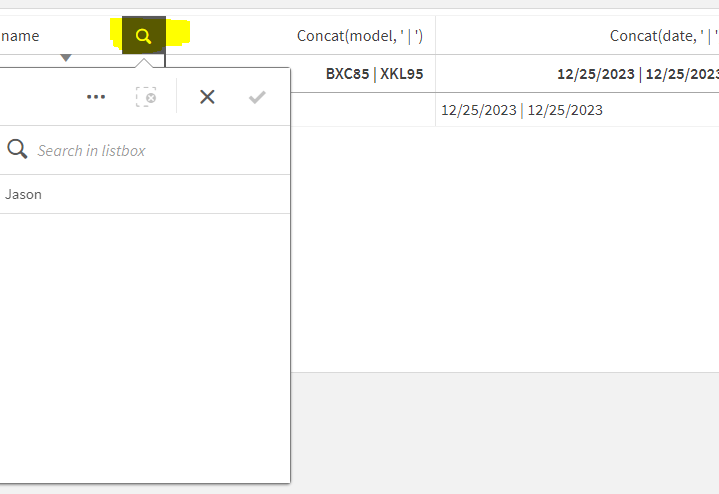Click the empty model cell in the data row
The height and width of the screenshot is (494, 719).
click(362, 110)
